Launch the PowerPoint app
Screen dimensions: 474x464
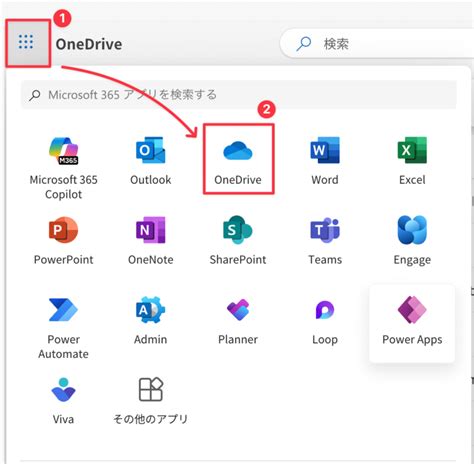coord(63,241)
